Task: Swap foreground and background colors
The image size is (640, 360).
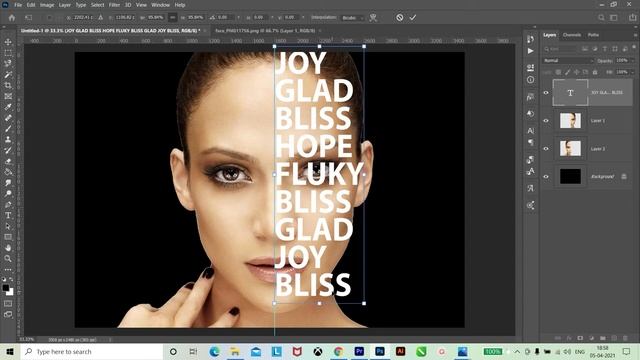Action: pyautogui.click(x=11, y=280)
